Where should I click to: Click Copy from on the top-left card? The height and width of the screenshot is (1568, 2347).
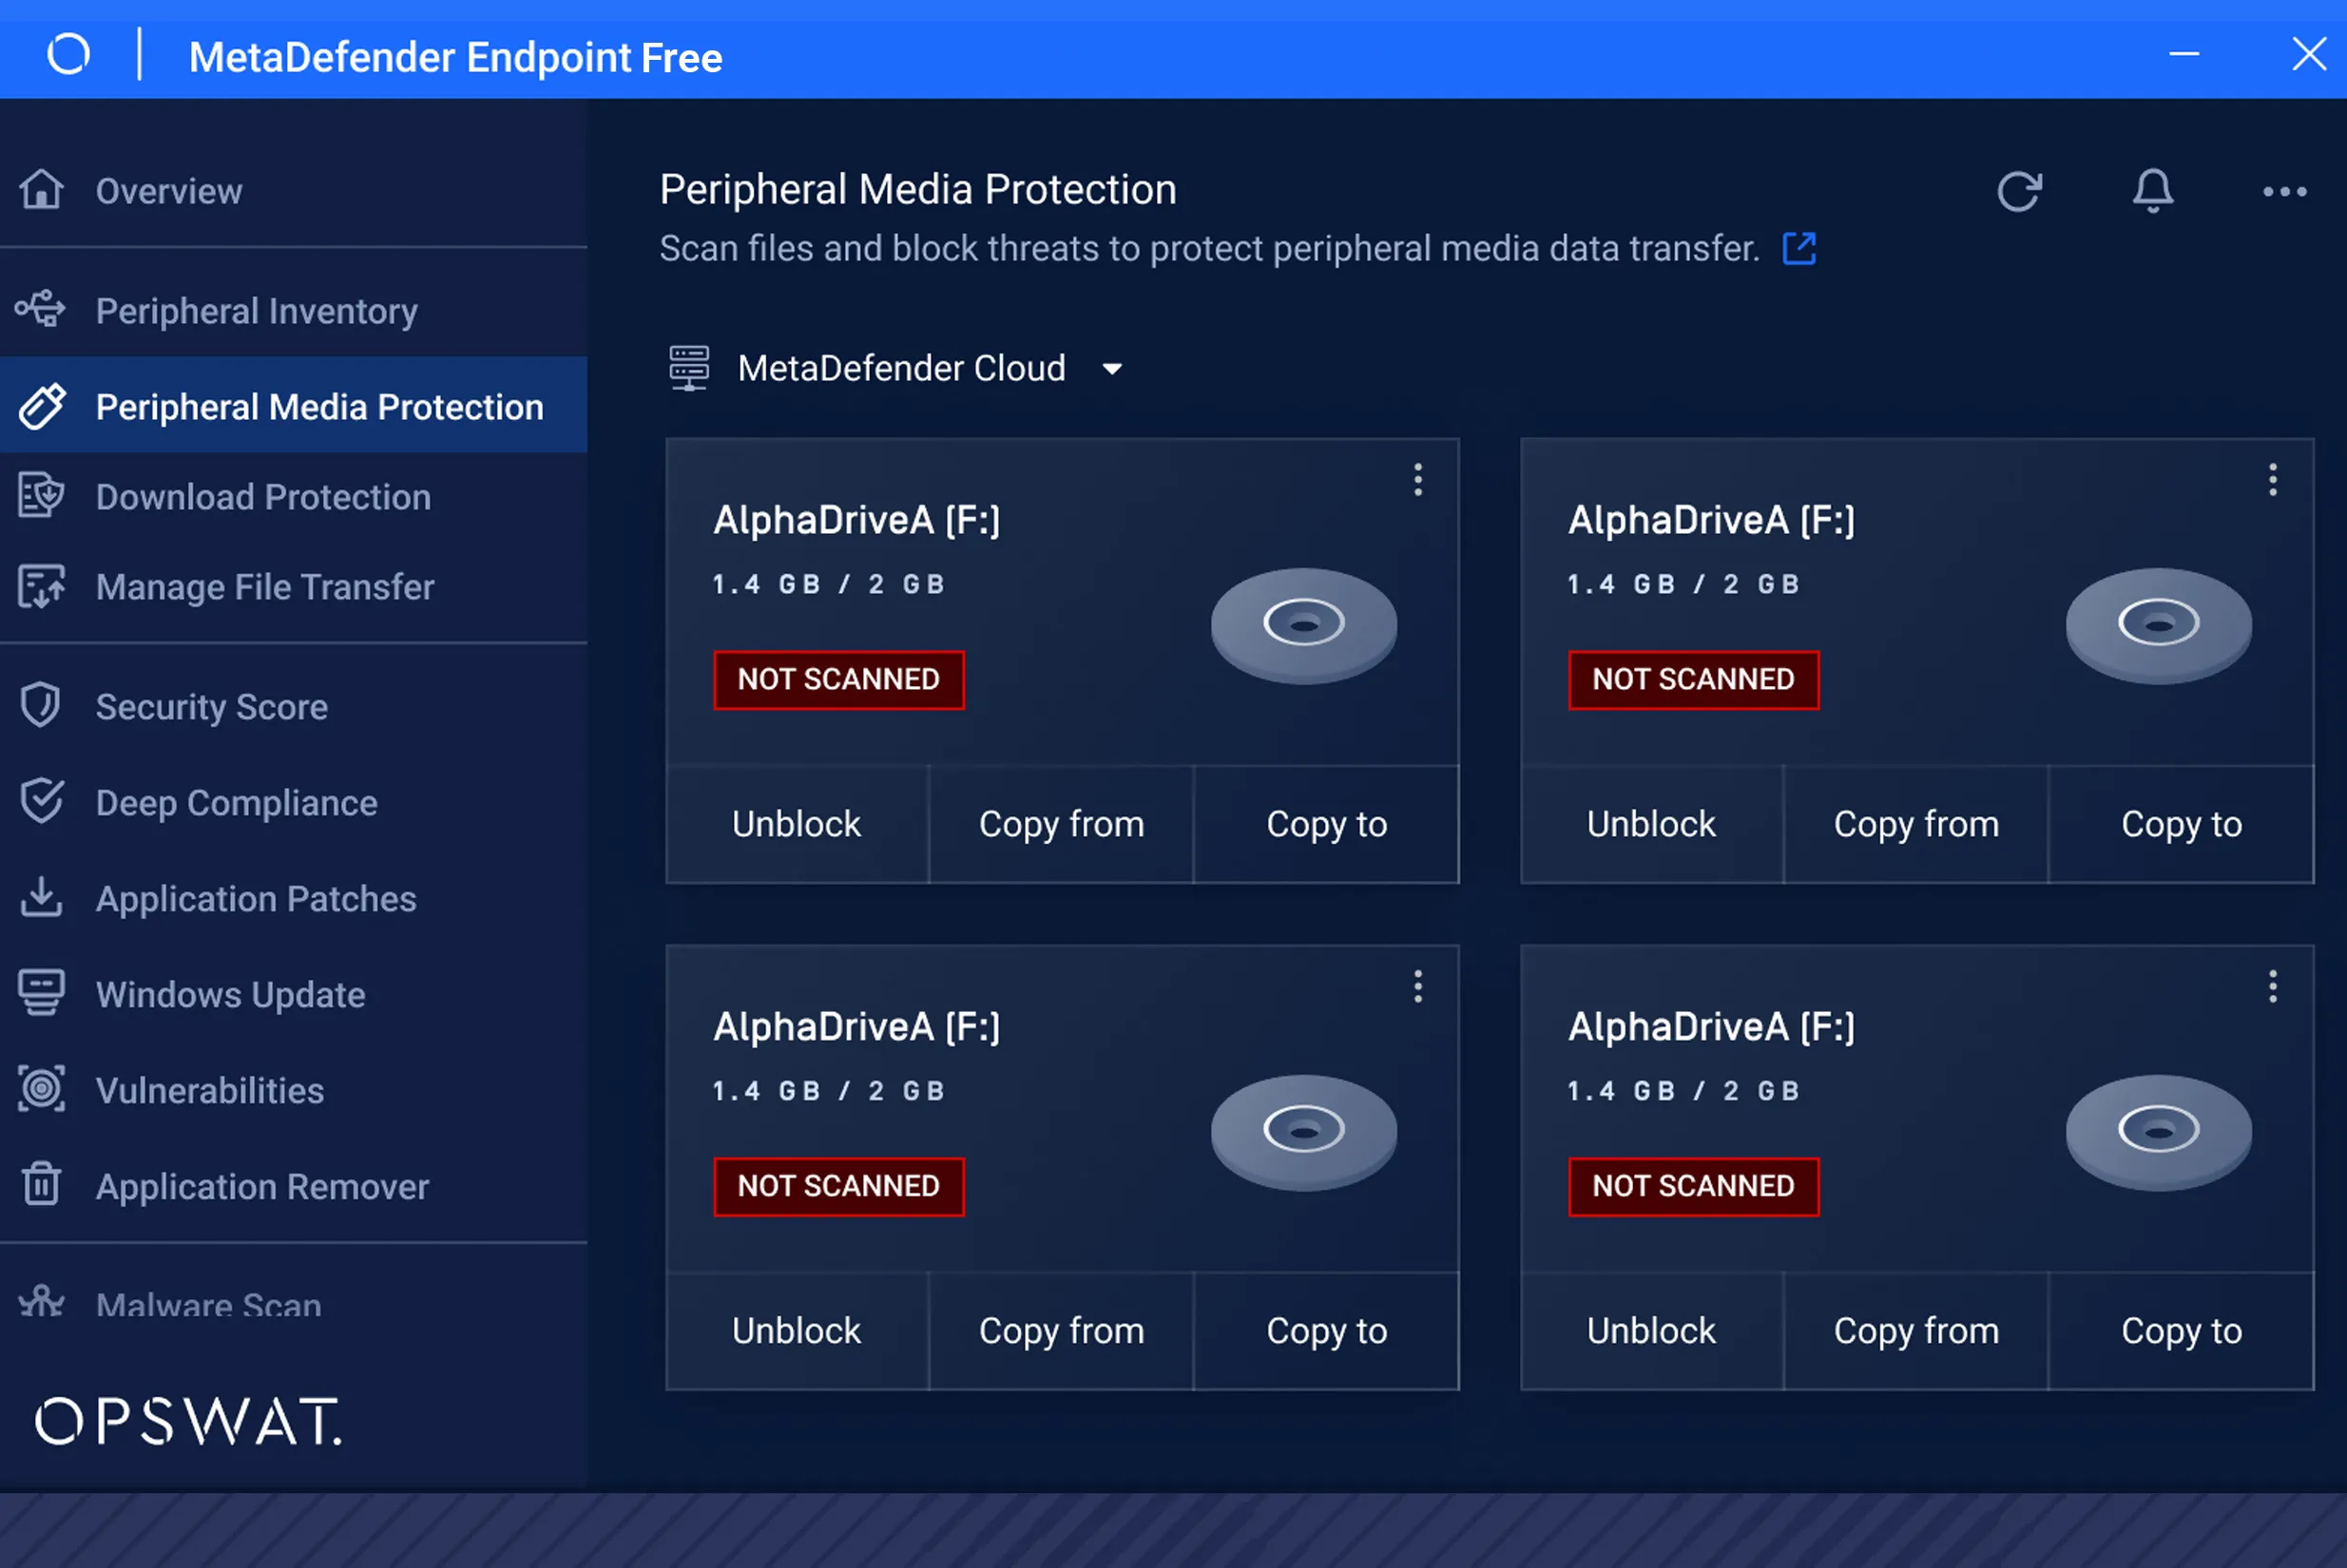click(1061, 824)
